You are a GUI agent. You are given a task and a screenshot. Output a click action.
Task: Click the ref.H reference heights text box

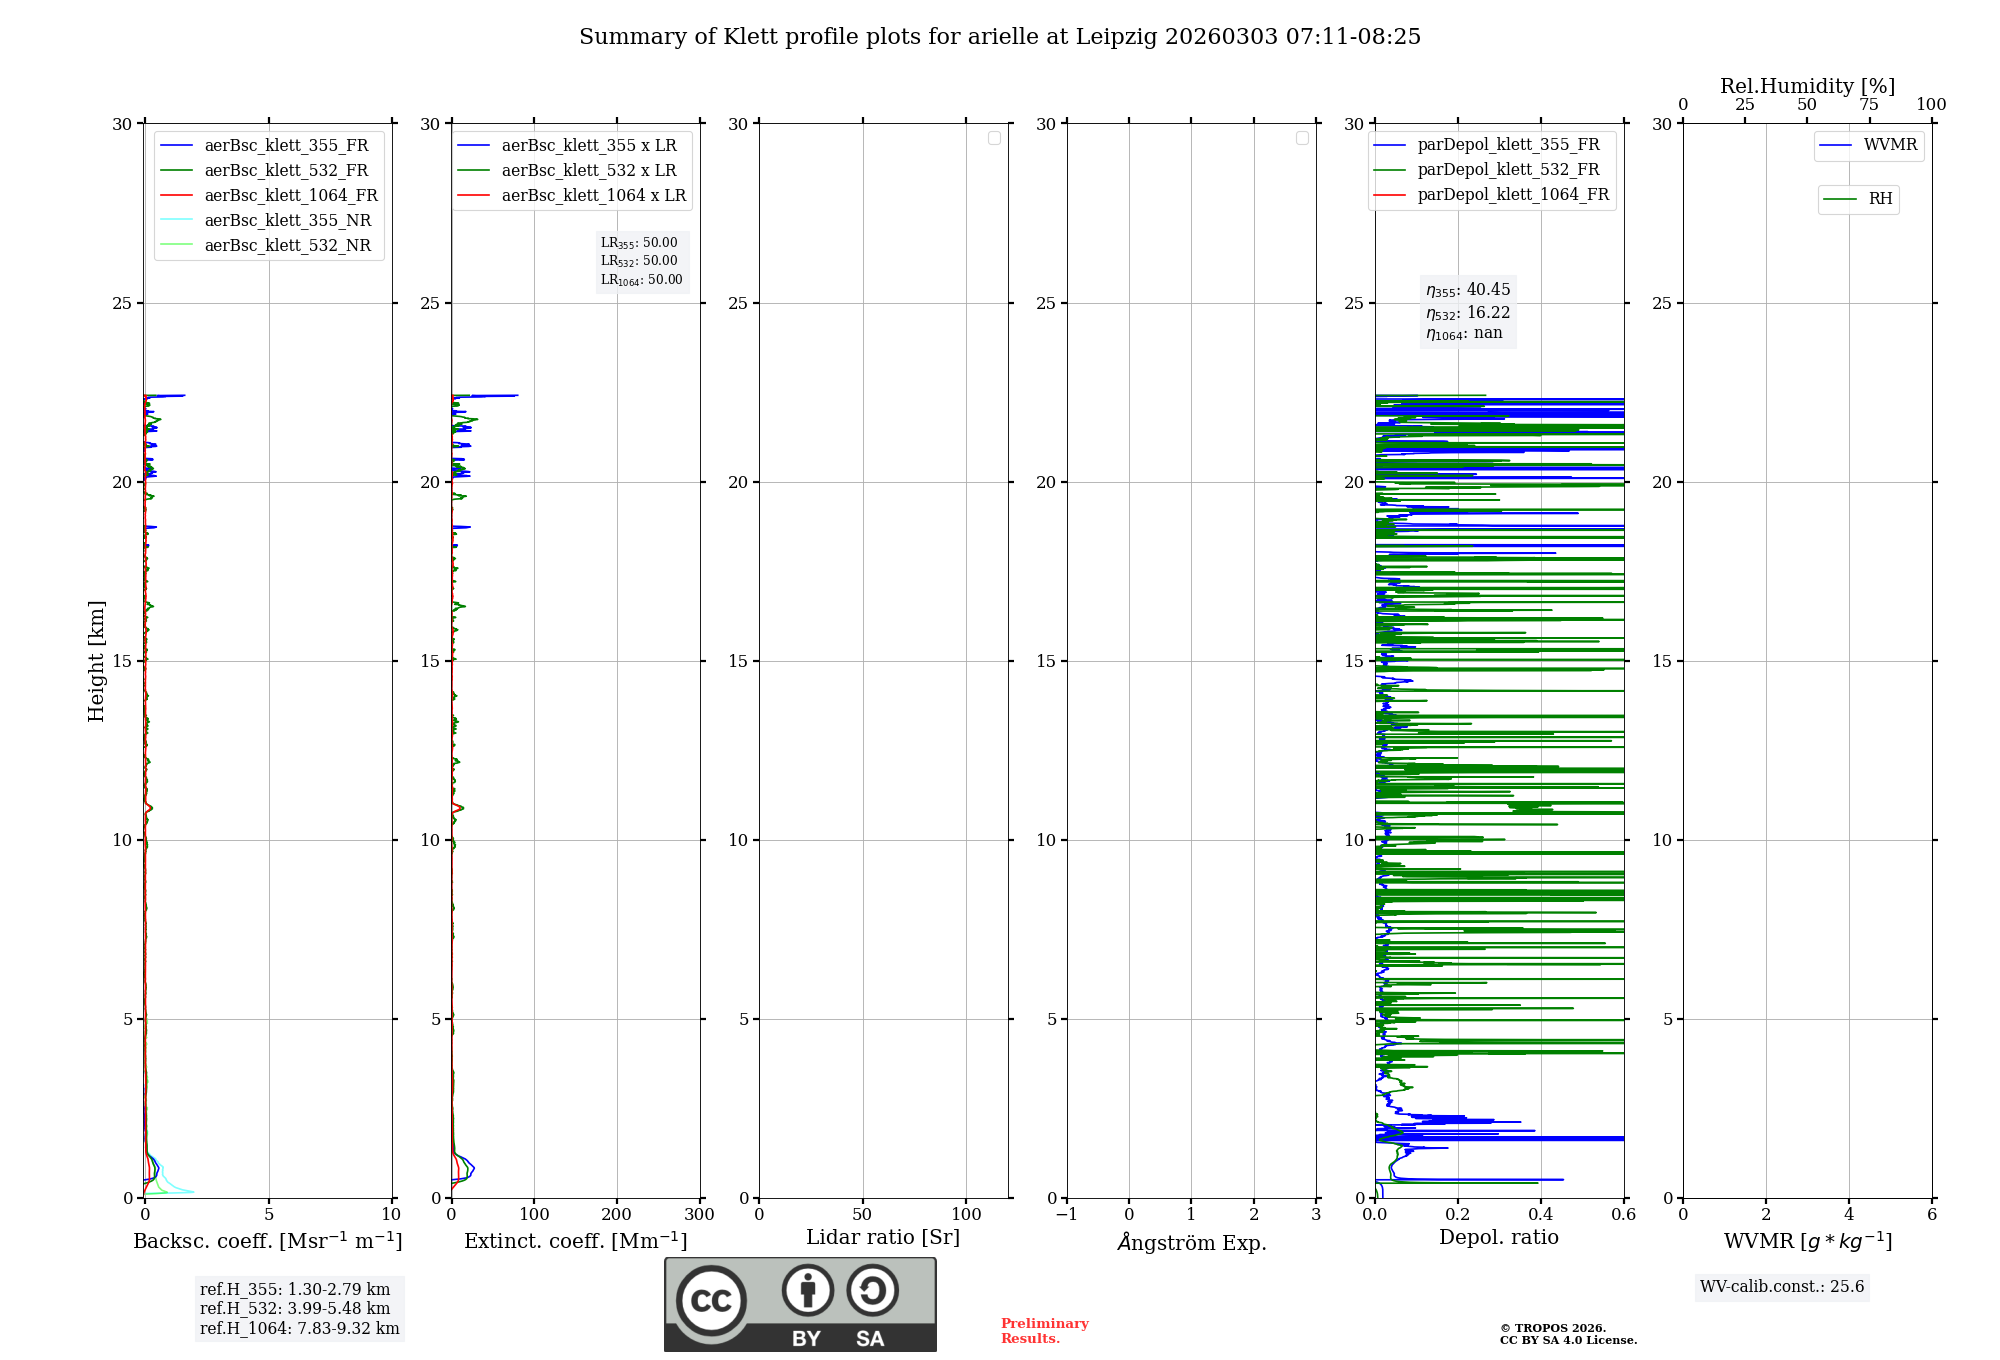coord(299,1308)
